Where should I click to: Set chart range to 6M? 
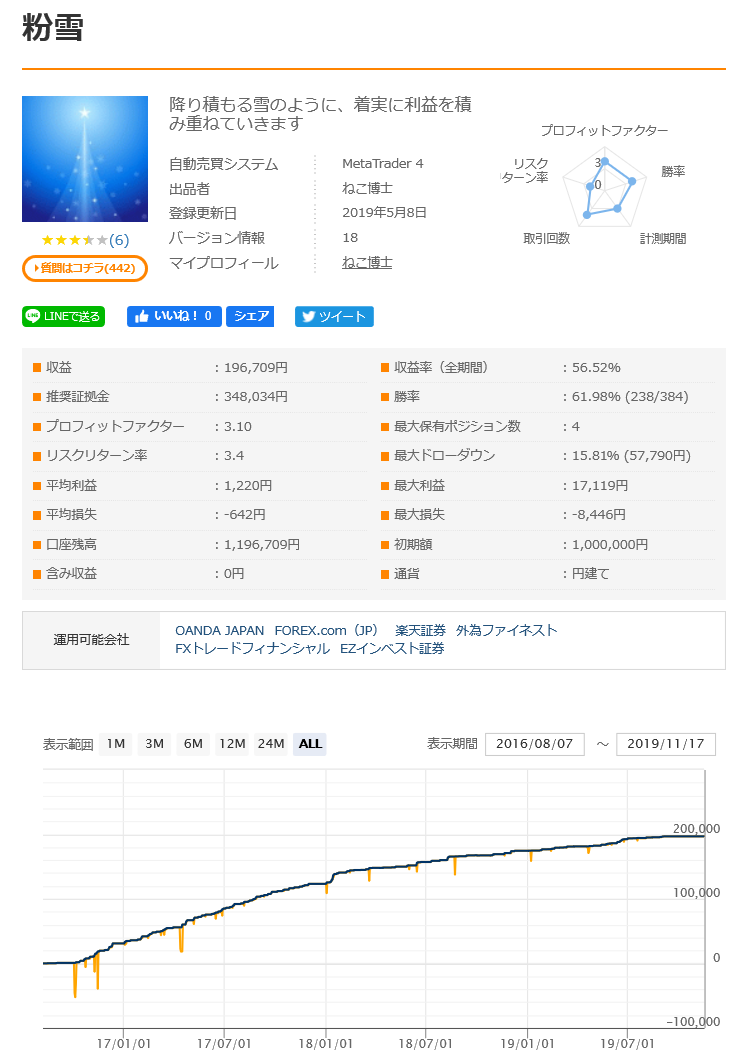[193, 744]
